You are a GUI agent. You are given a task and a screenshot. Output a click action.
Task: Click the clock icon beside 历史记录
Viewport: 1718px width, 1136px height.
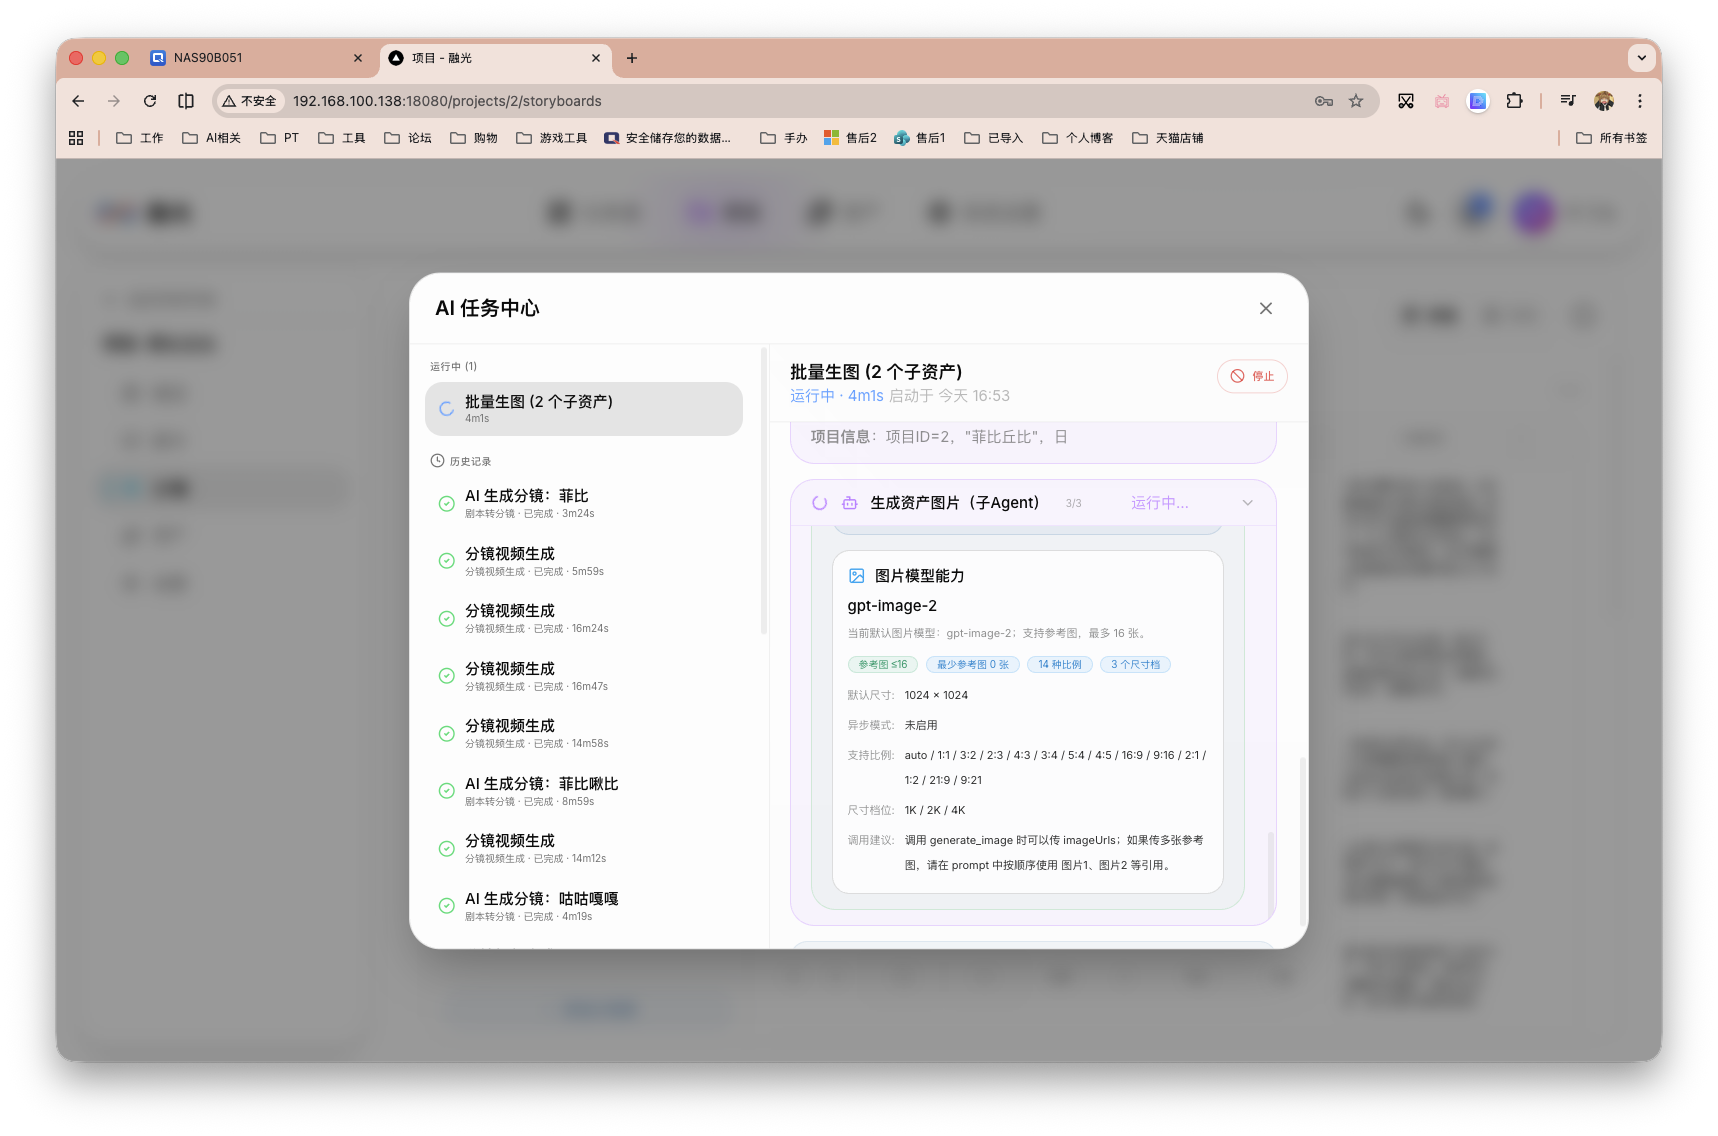click(437, 461)
